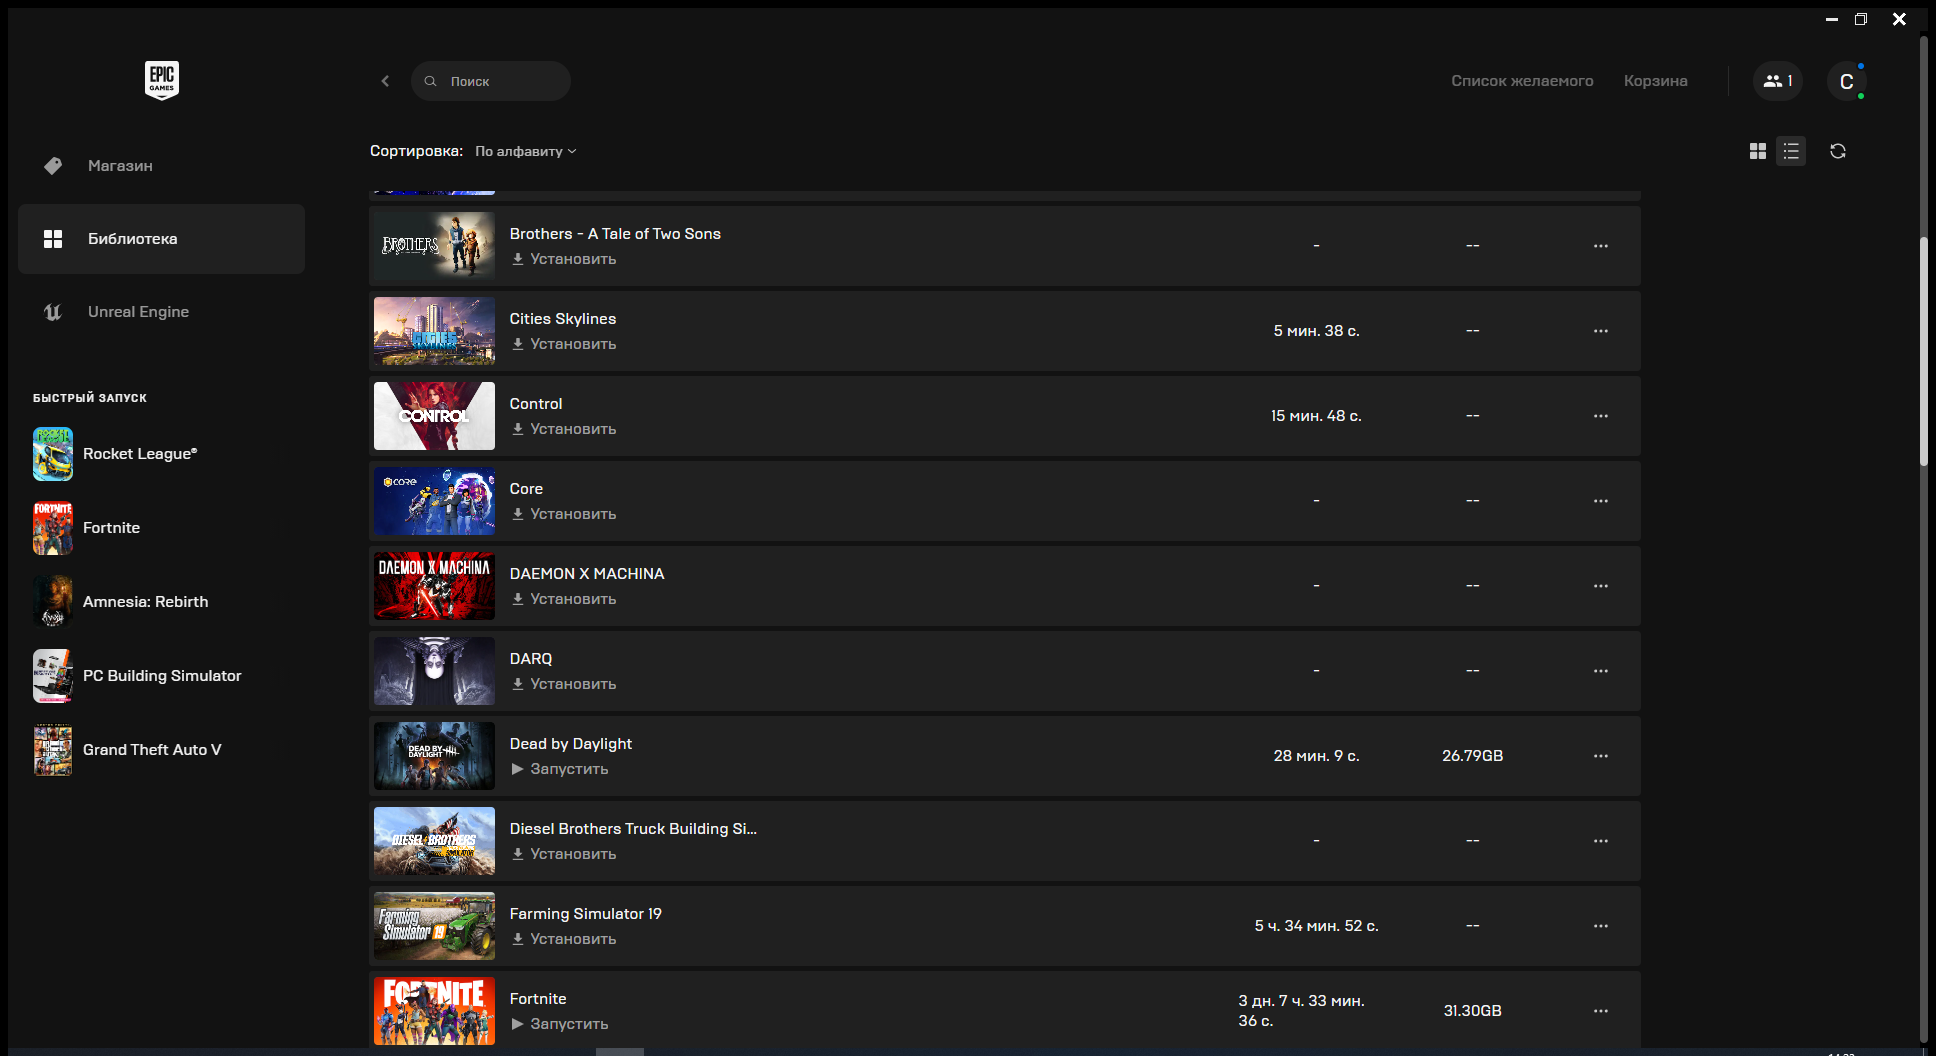Viewport: 1936px width, 1056px height.
Task: Open DARQ three-dot menu
Action: (1601, 671)
